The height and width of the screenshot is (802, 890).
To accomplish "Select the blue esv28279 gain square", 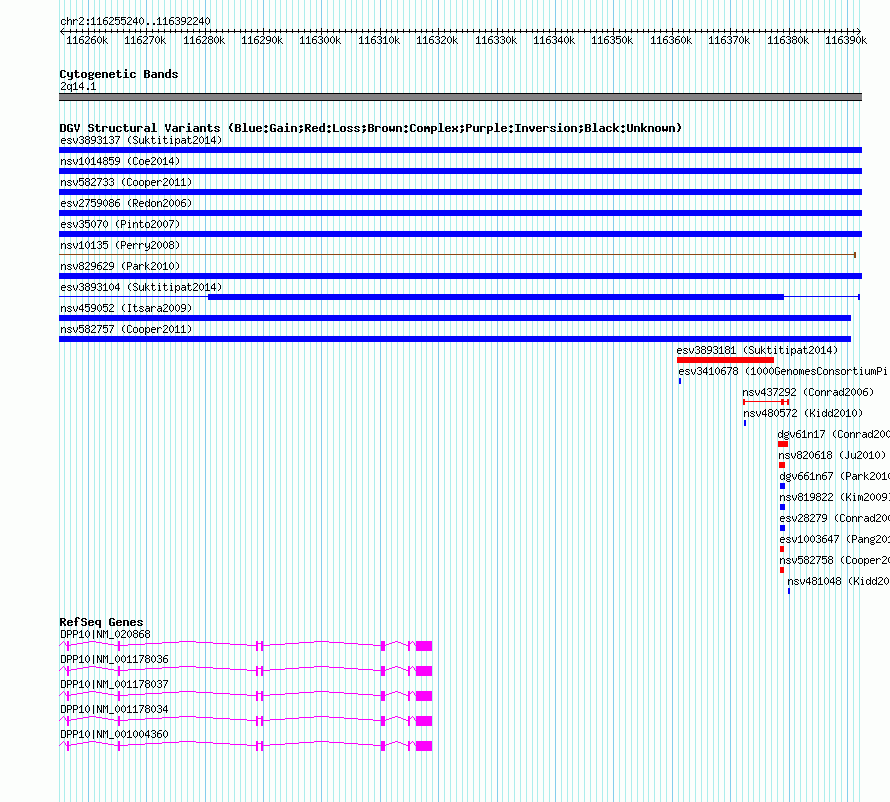I will (x=782, y=528).
